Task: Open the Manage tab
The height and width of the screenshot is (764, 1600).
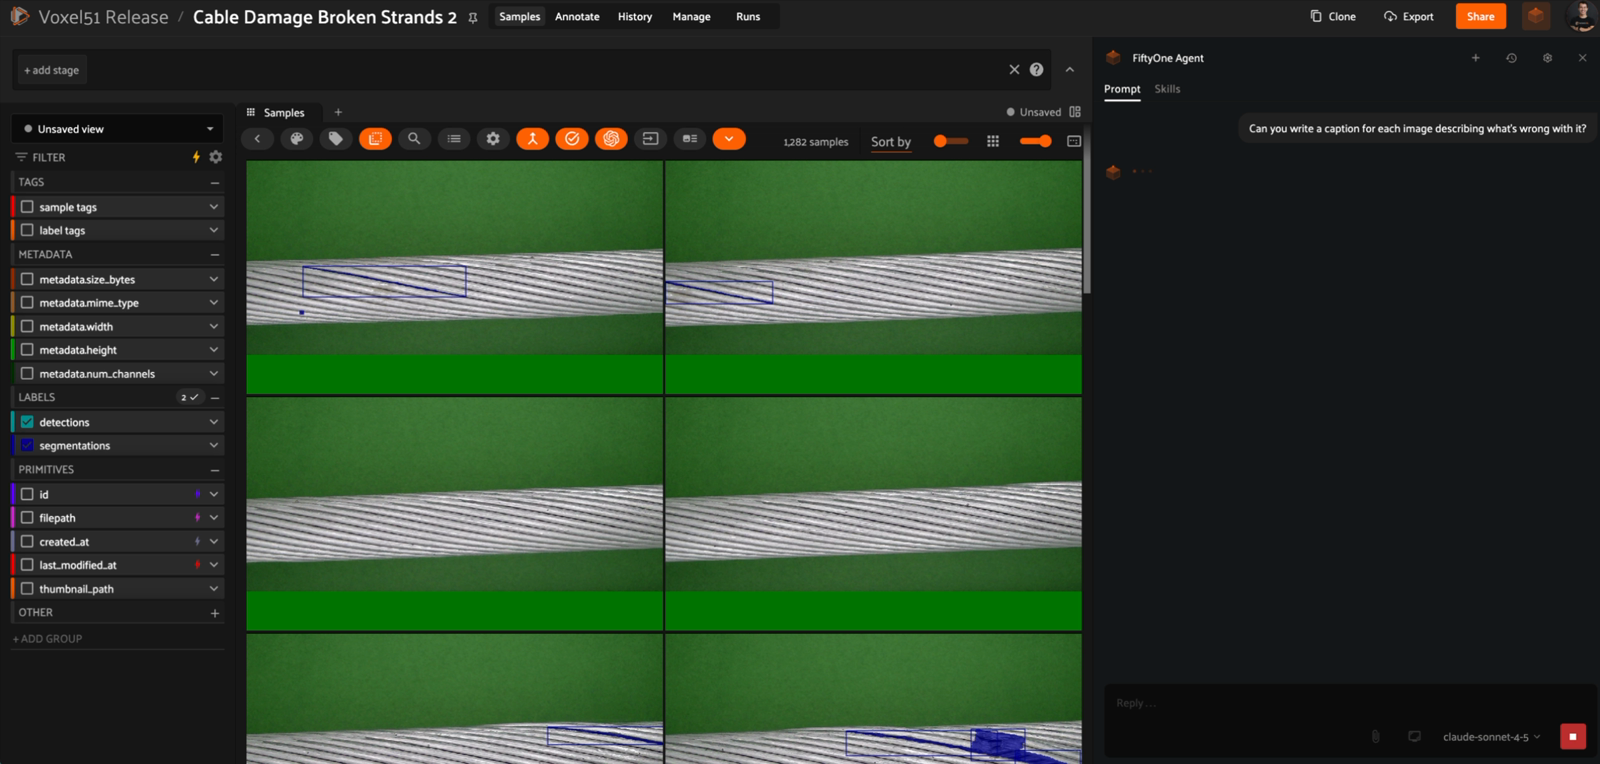Action: 691,17
